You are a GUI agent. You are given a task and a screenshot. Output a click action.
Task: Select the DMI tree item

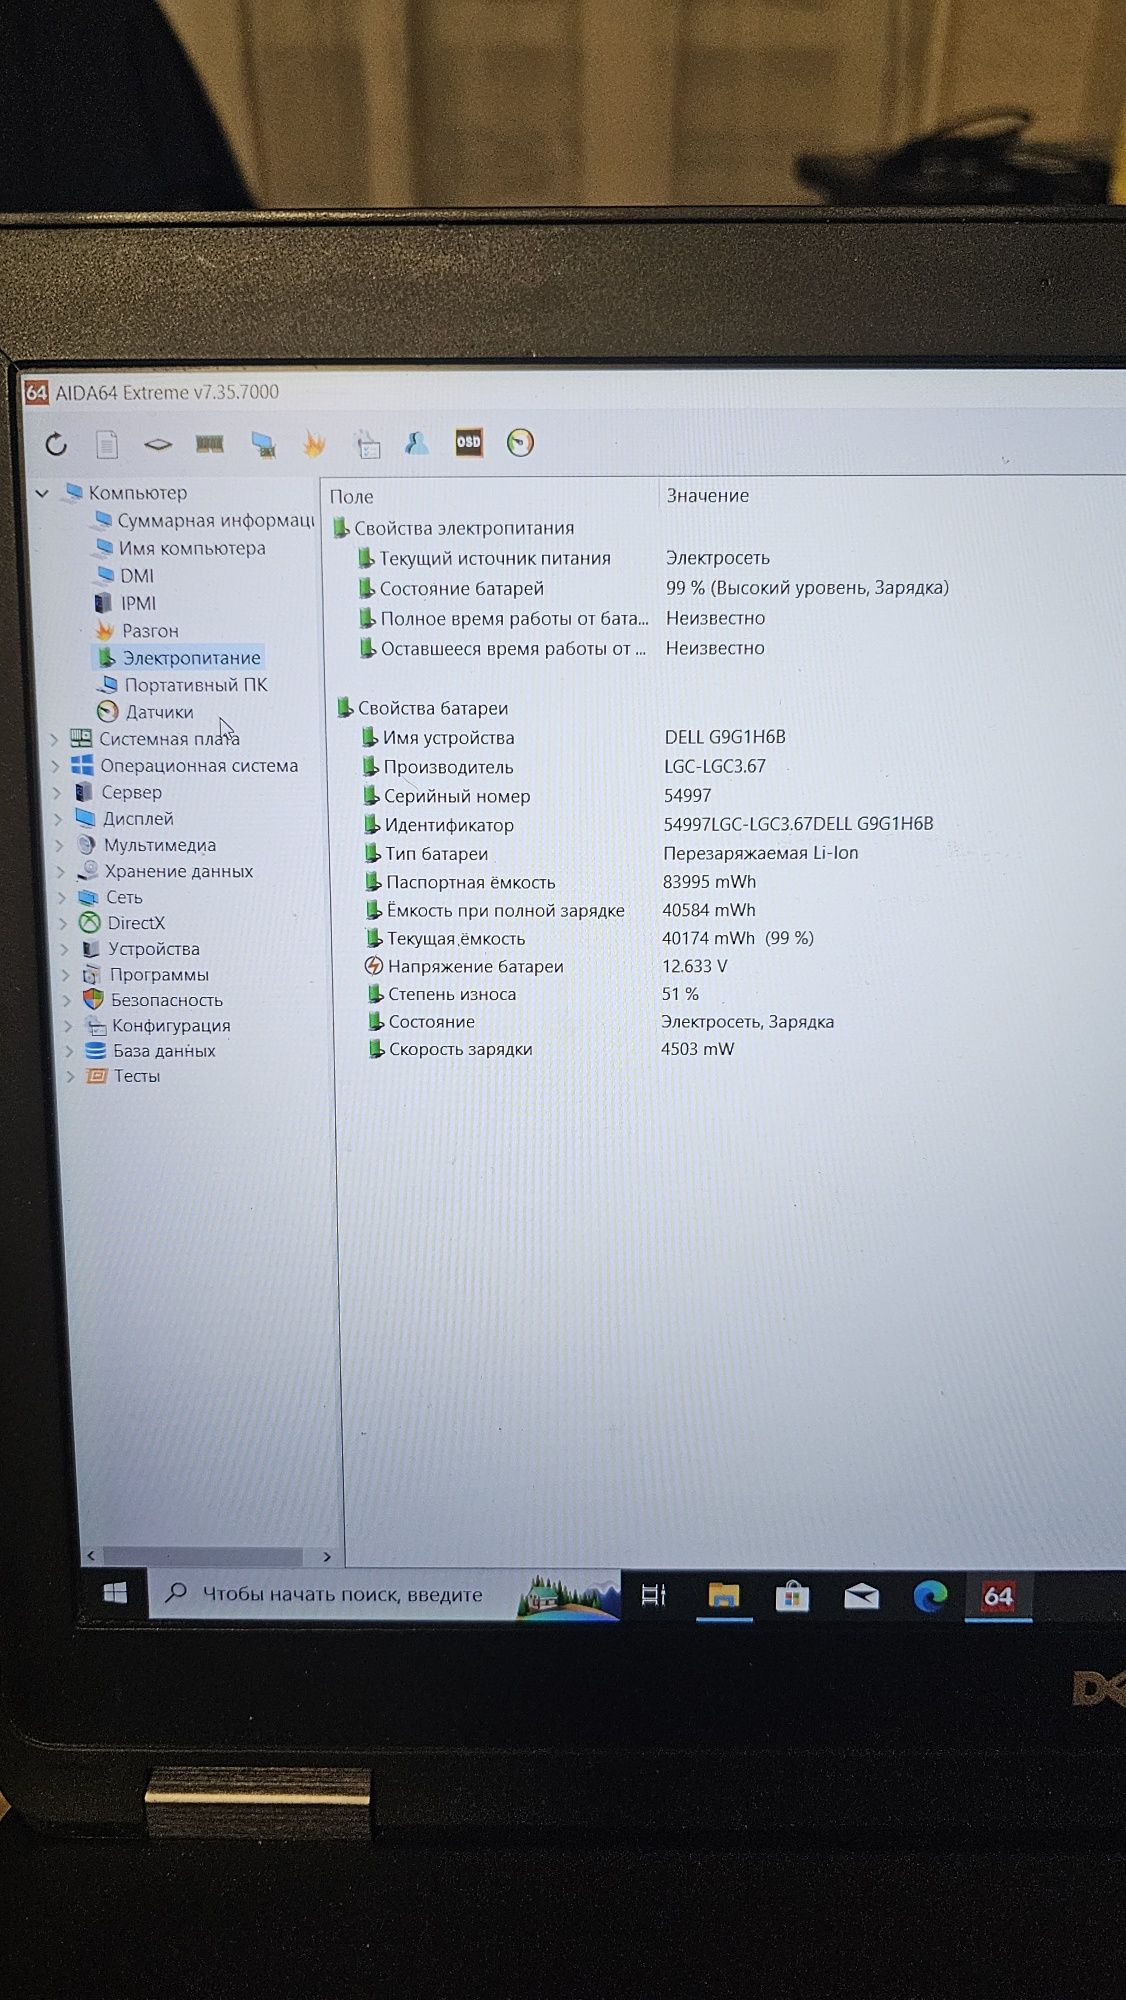coord(125,575)
